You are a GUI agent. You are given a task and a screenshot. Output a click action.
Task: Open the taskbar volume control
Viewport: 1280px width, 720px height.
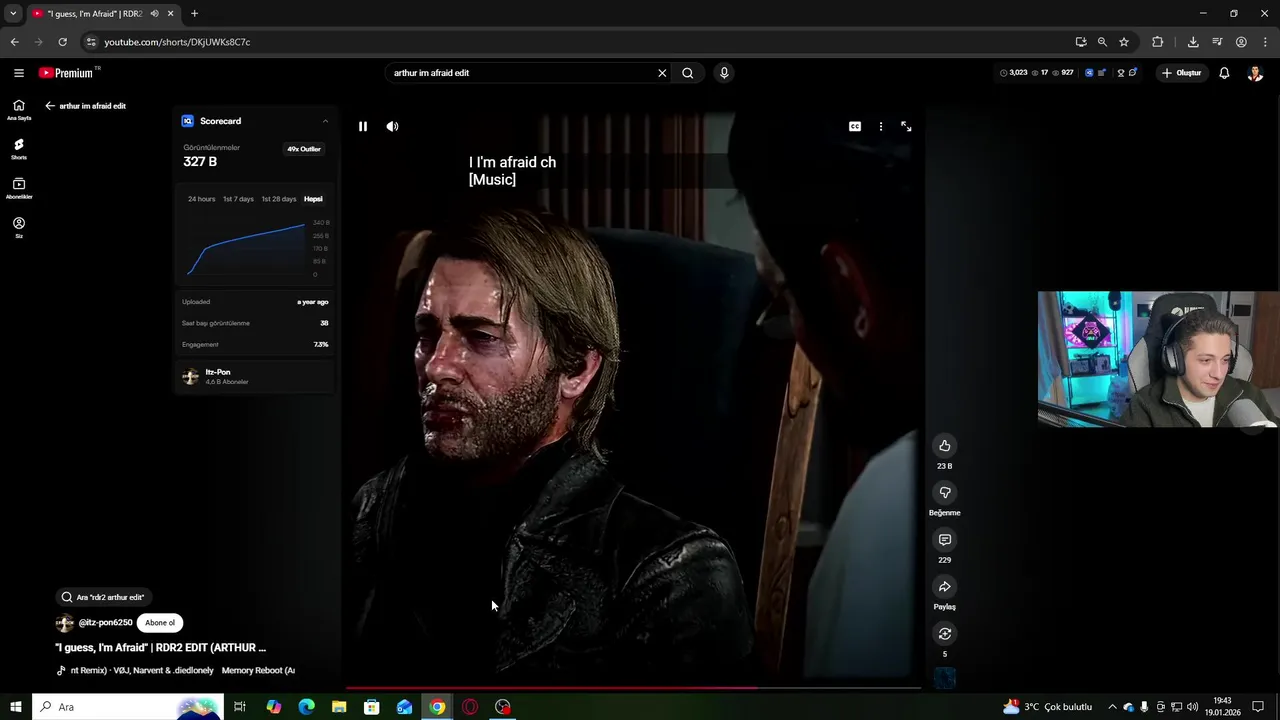pyautogui.click(x=1192, y=707)
